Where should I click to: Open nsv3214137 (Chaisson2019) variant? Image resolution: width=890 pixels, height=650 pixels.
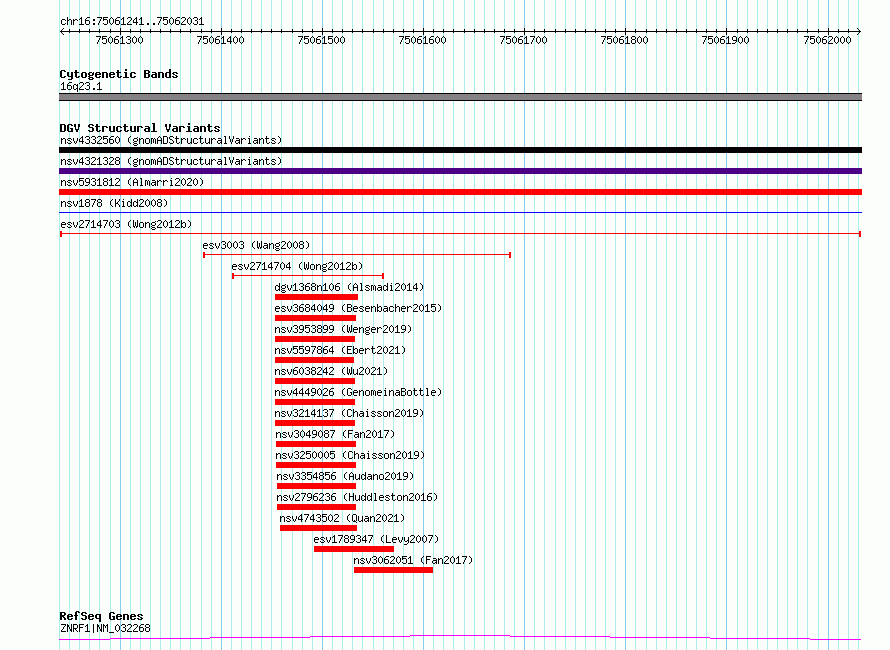(349, 413)
